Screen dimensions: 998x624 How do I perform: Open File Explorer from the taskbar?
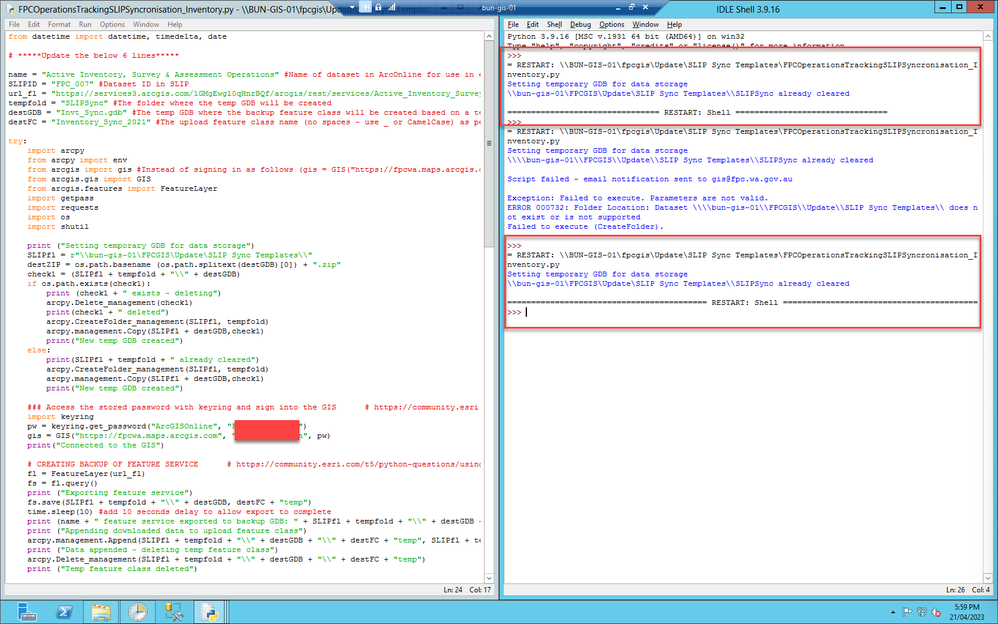[101, 612]
